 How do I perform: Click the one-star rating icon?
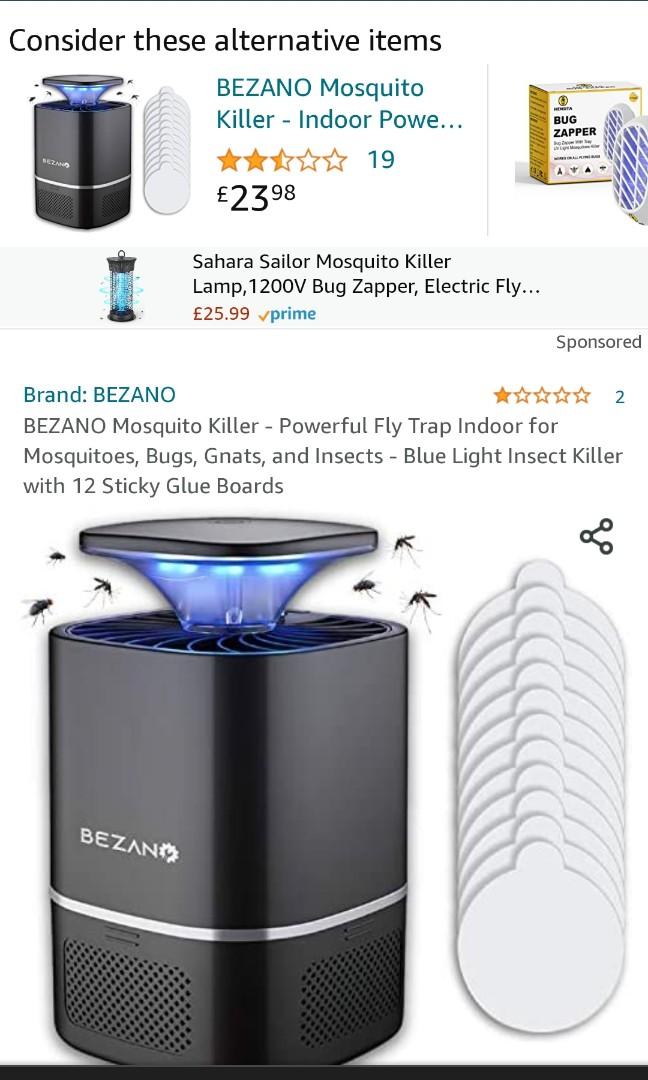point(541,395)
